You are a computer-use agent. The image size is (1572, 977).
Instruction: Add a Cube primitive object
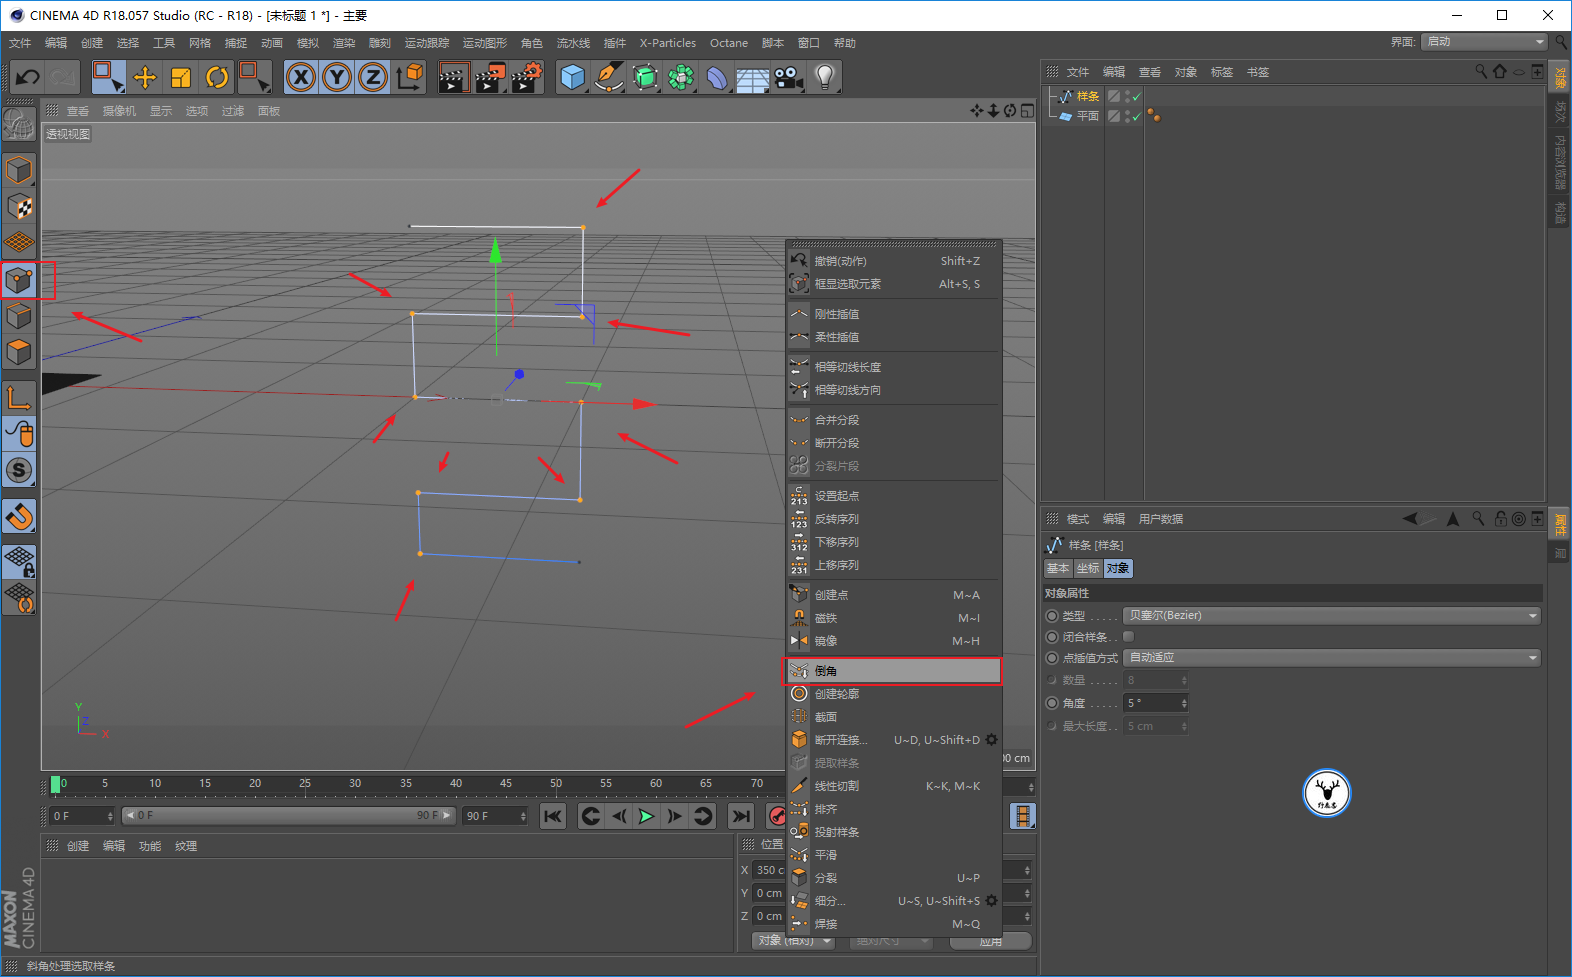pos(573,77)
